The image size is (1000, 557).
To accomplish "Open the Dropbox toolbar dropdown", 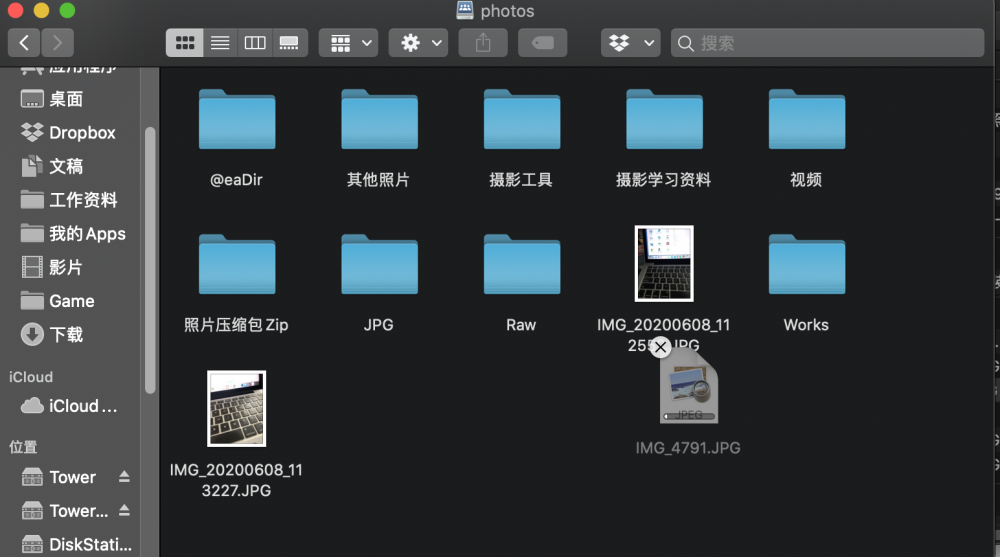I will tap(630, 43).
